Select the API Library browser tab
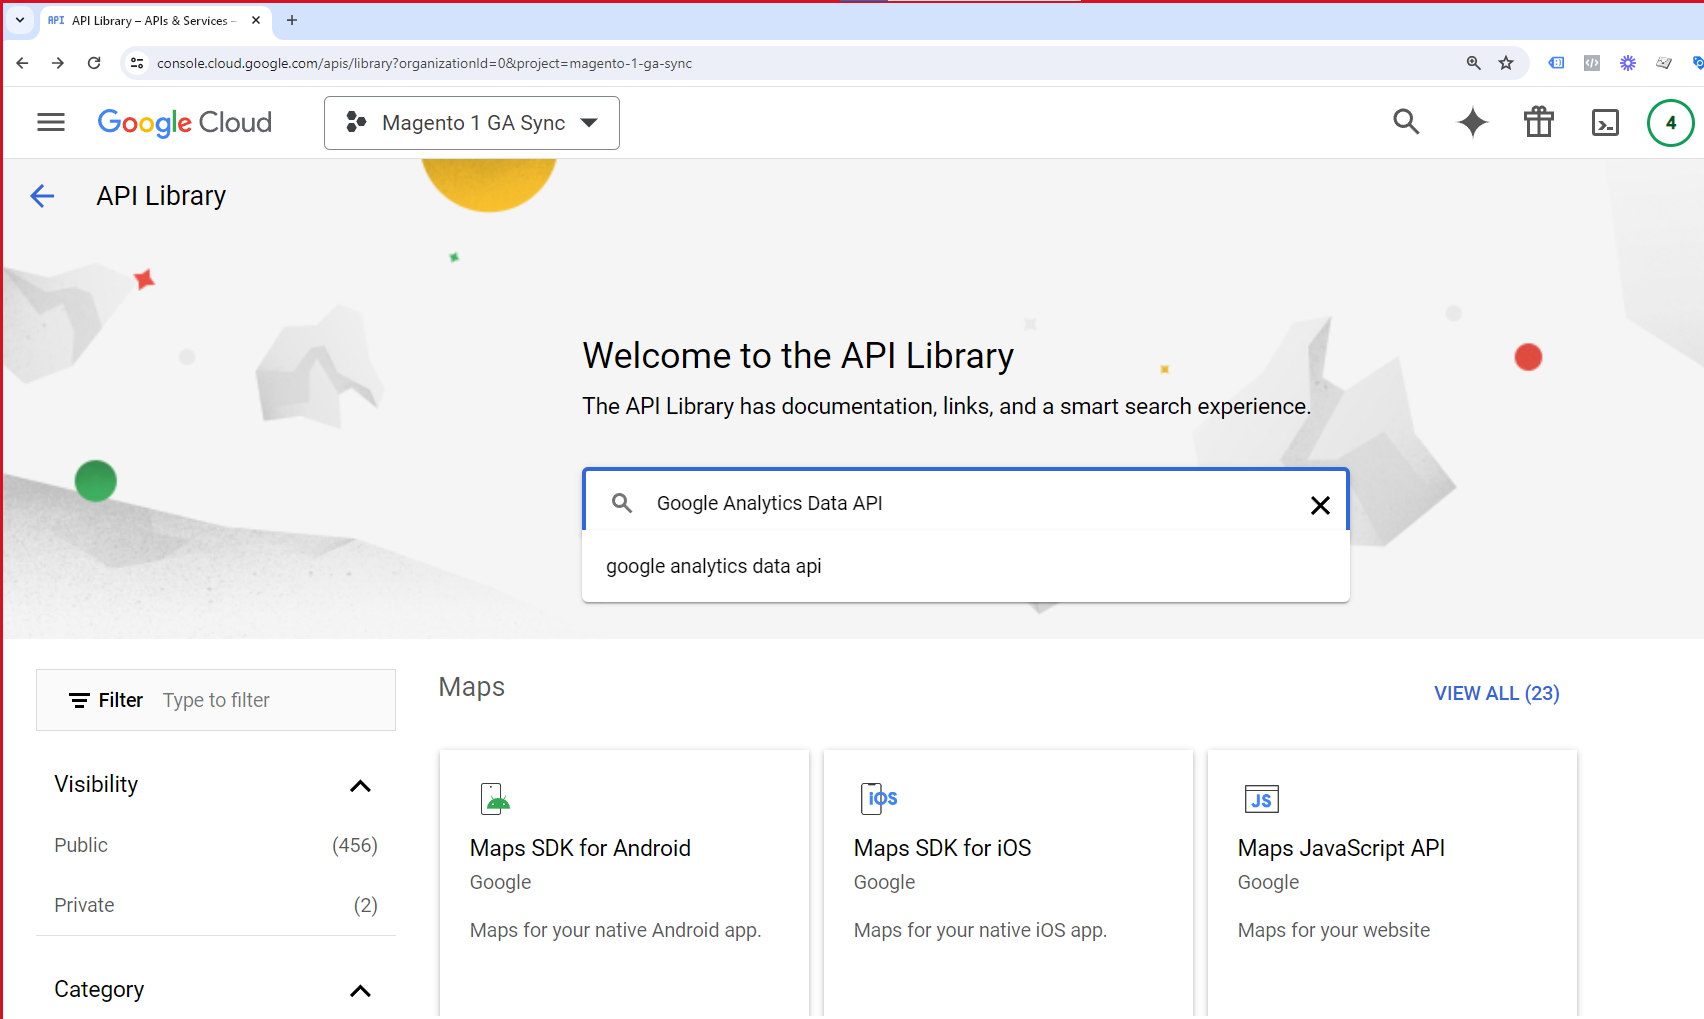The image size is (1704, 1019). [x=150, y=20]
